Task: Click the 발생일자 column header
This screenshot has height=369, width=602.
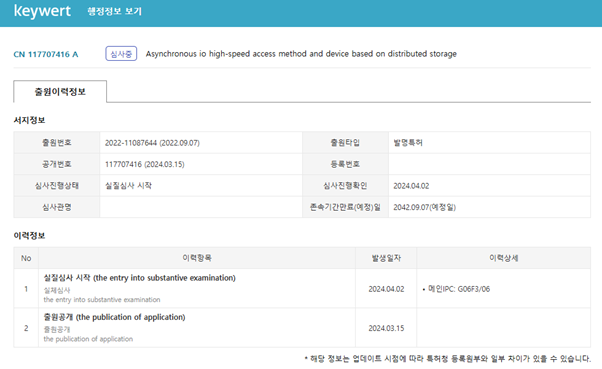Action: point(386,258)
